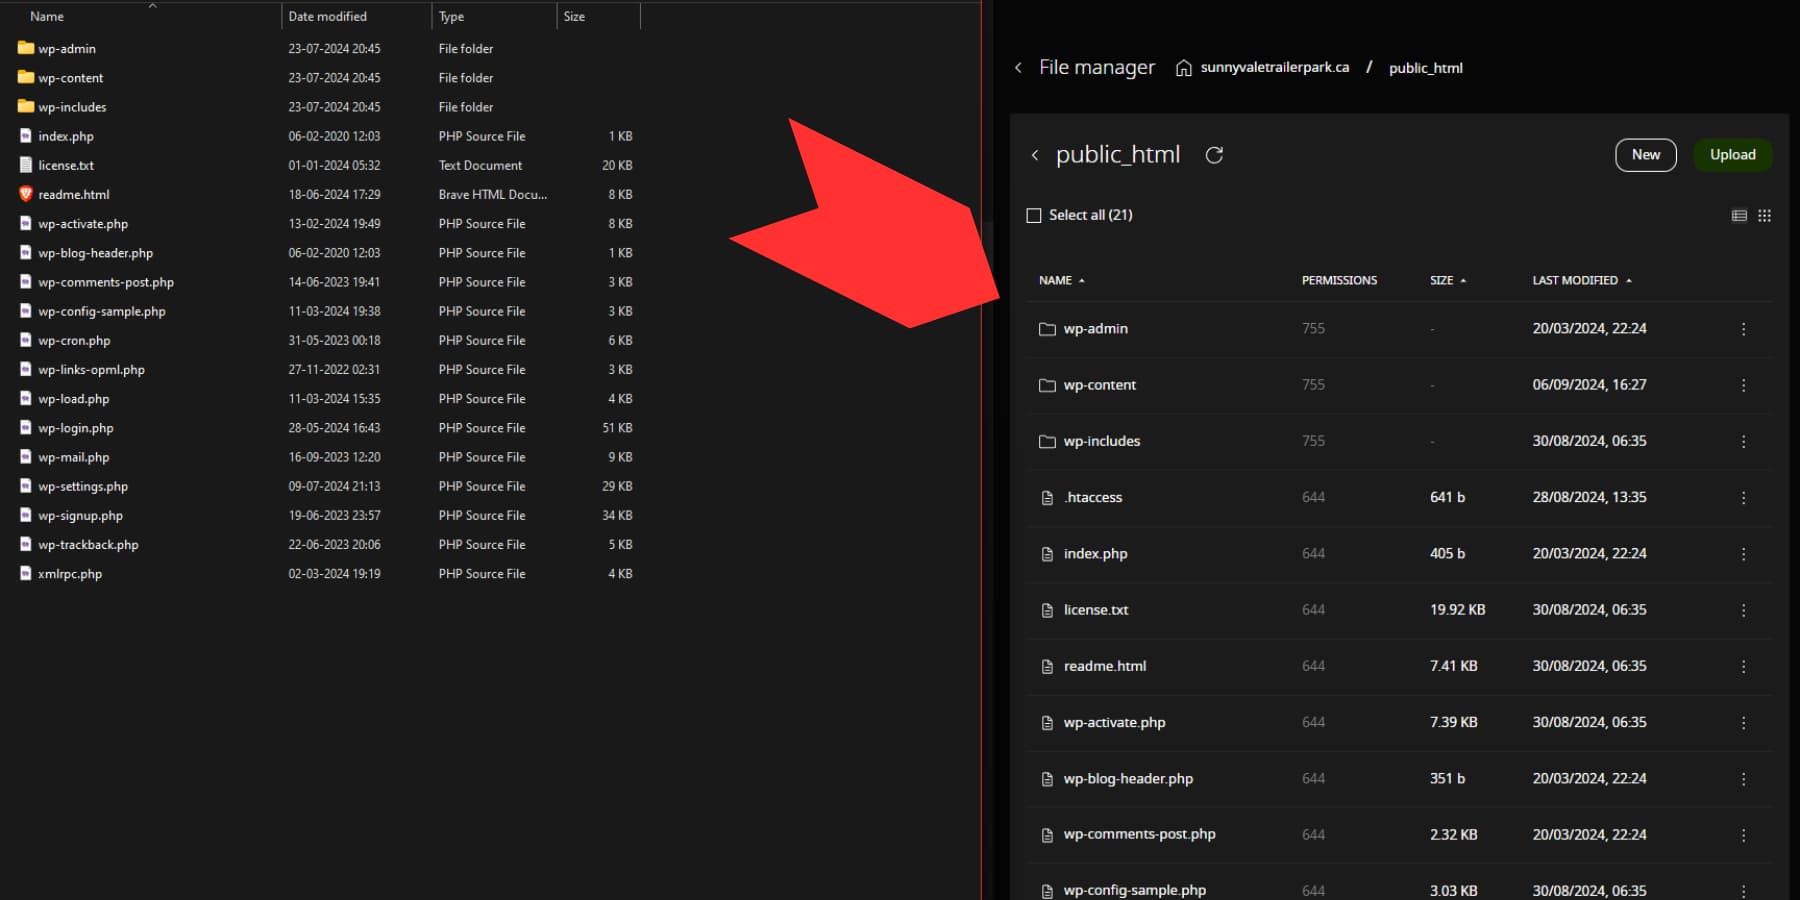
Task: Tick the Select all (21) checkbox
Action: click(x=1034, y=216)
